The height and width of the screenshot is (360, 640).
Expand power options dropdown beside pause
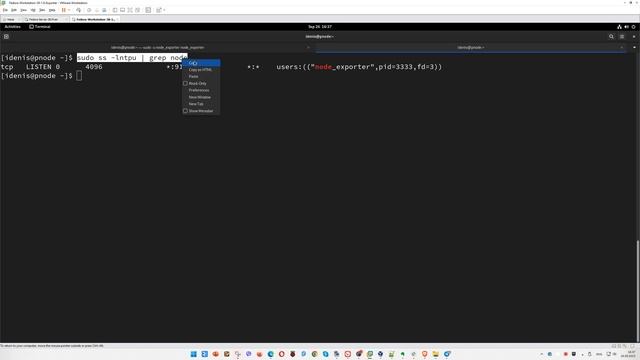69,10
